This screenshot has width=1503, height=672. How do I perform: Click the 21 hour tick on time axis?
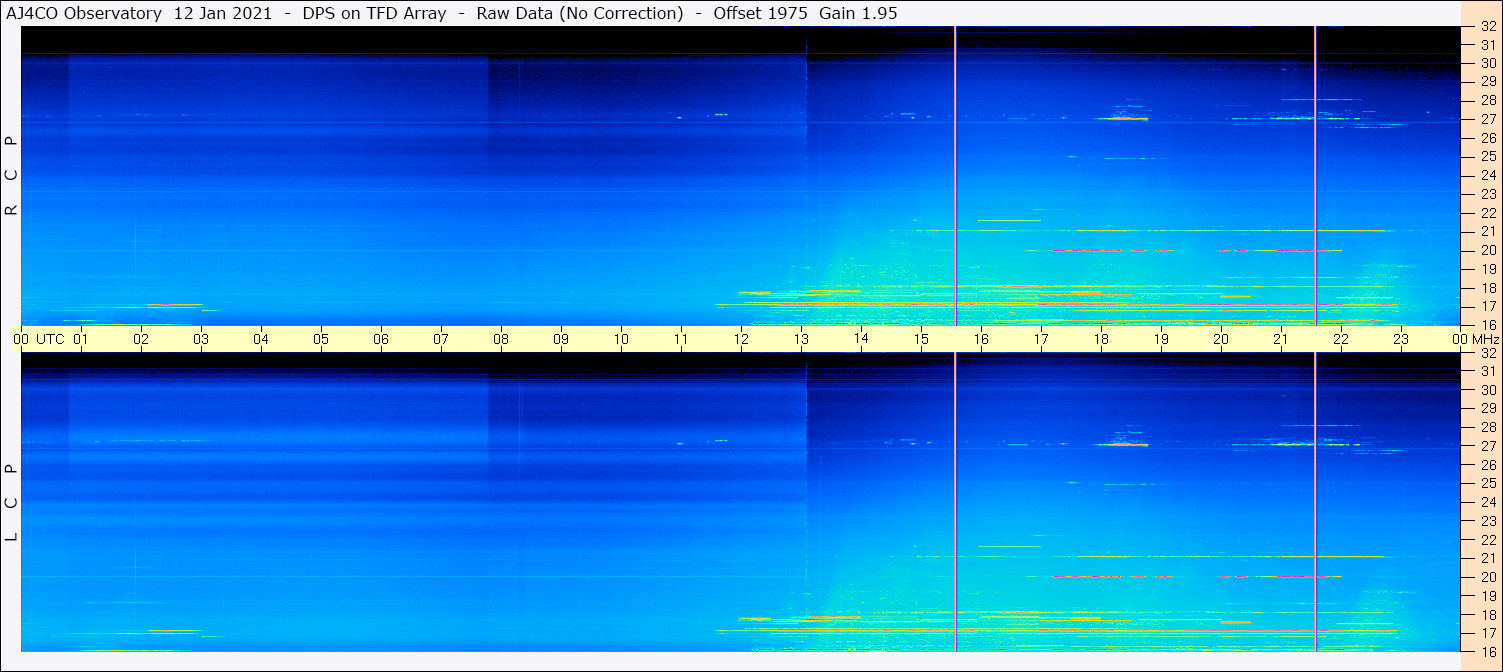point(1281,339)
